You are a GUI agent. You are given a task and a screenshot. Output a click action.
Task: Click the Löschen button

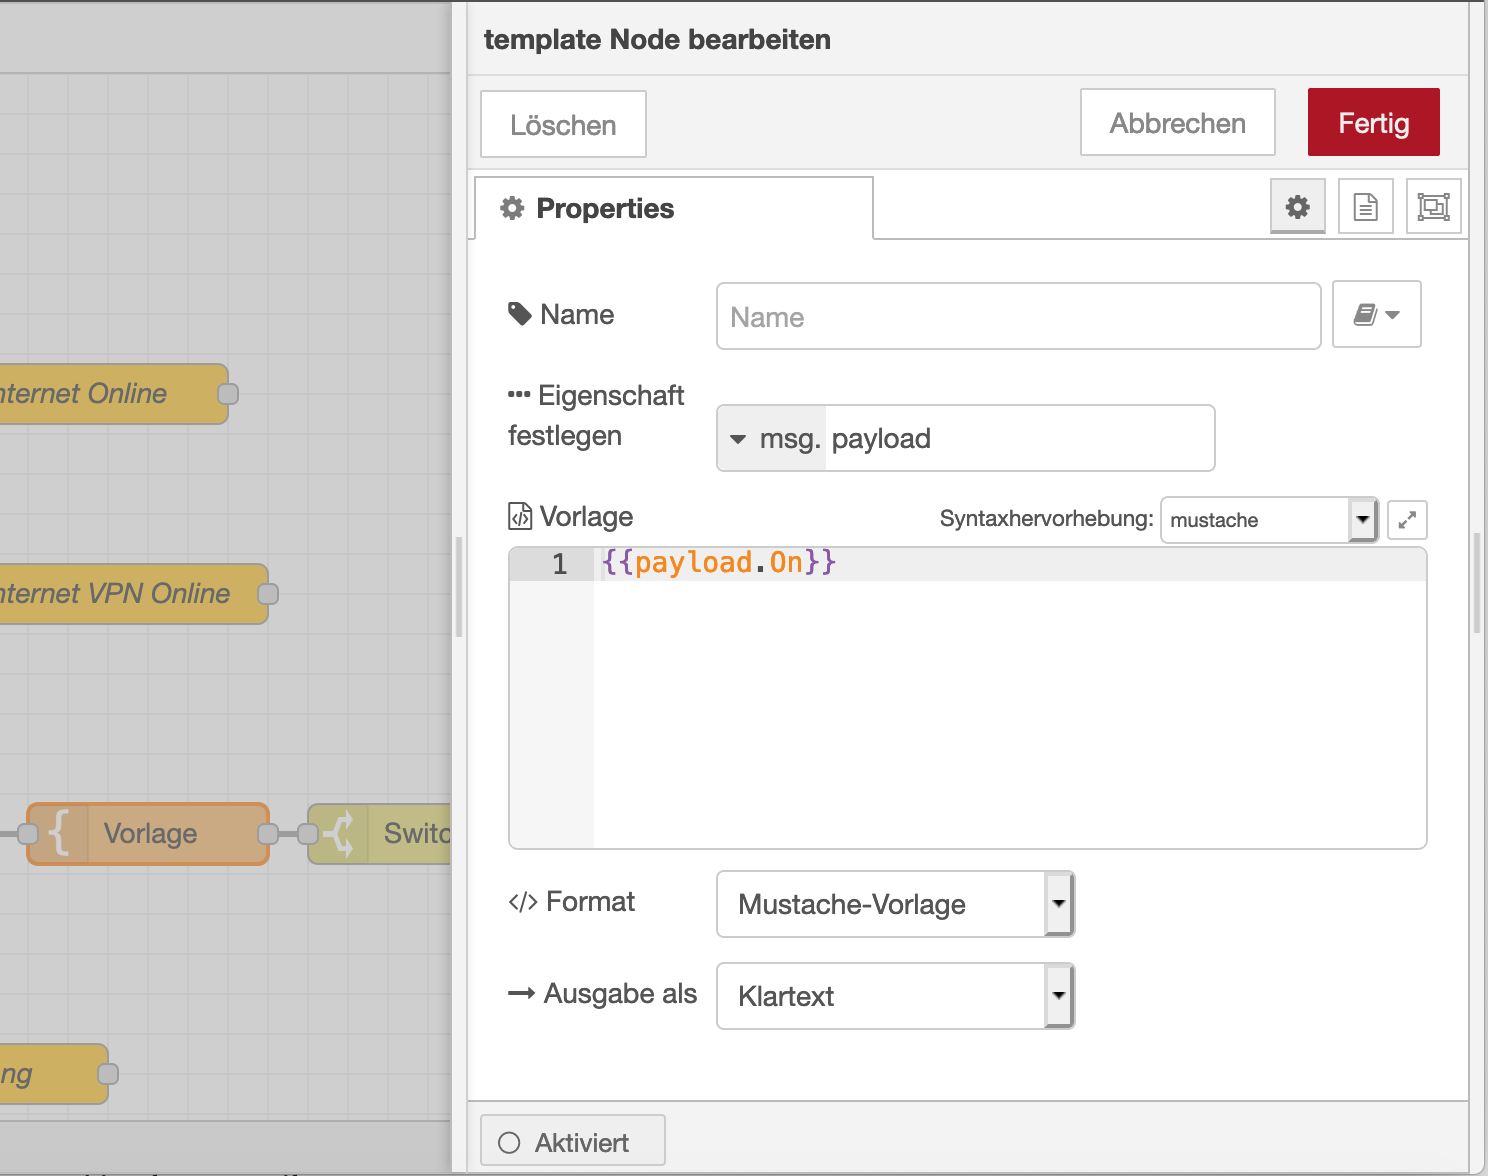[x=563, y=125]
